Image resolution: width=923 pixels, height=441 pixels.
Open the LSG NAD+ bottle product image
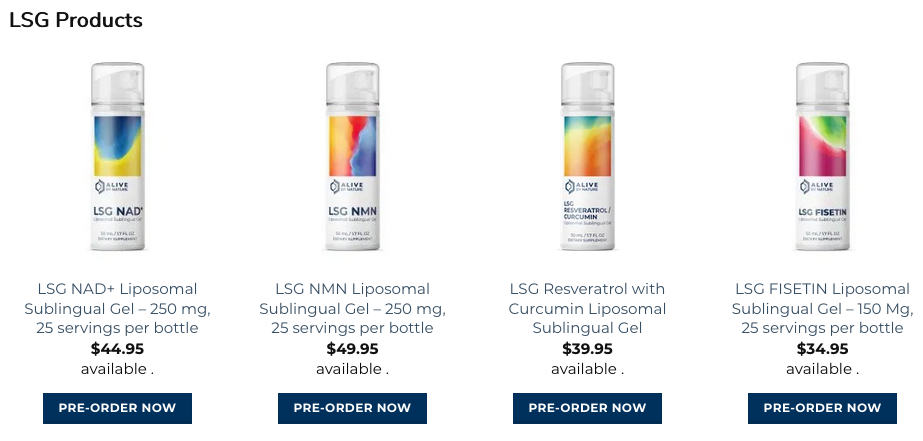[117, 157]
